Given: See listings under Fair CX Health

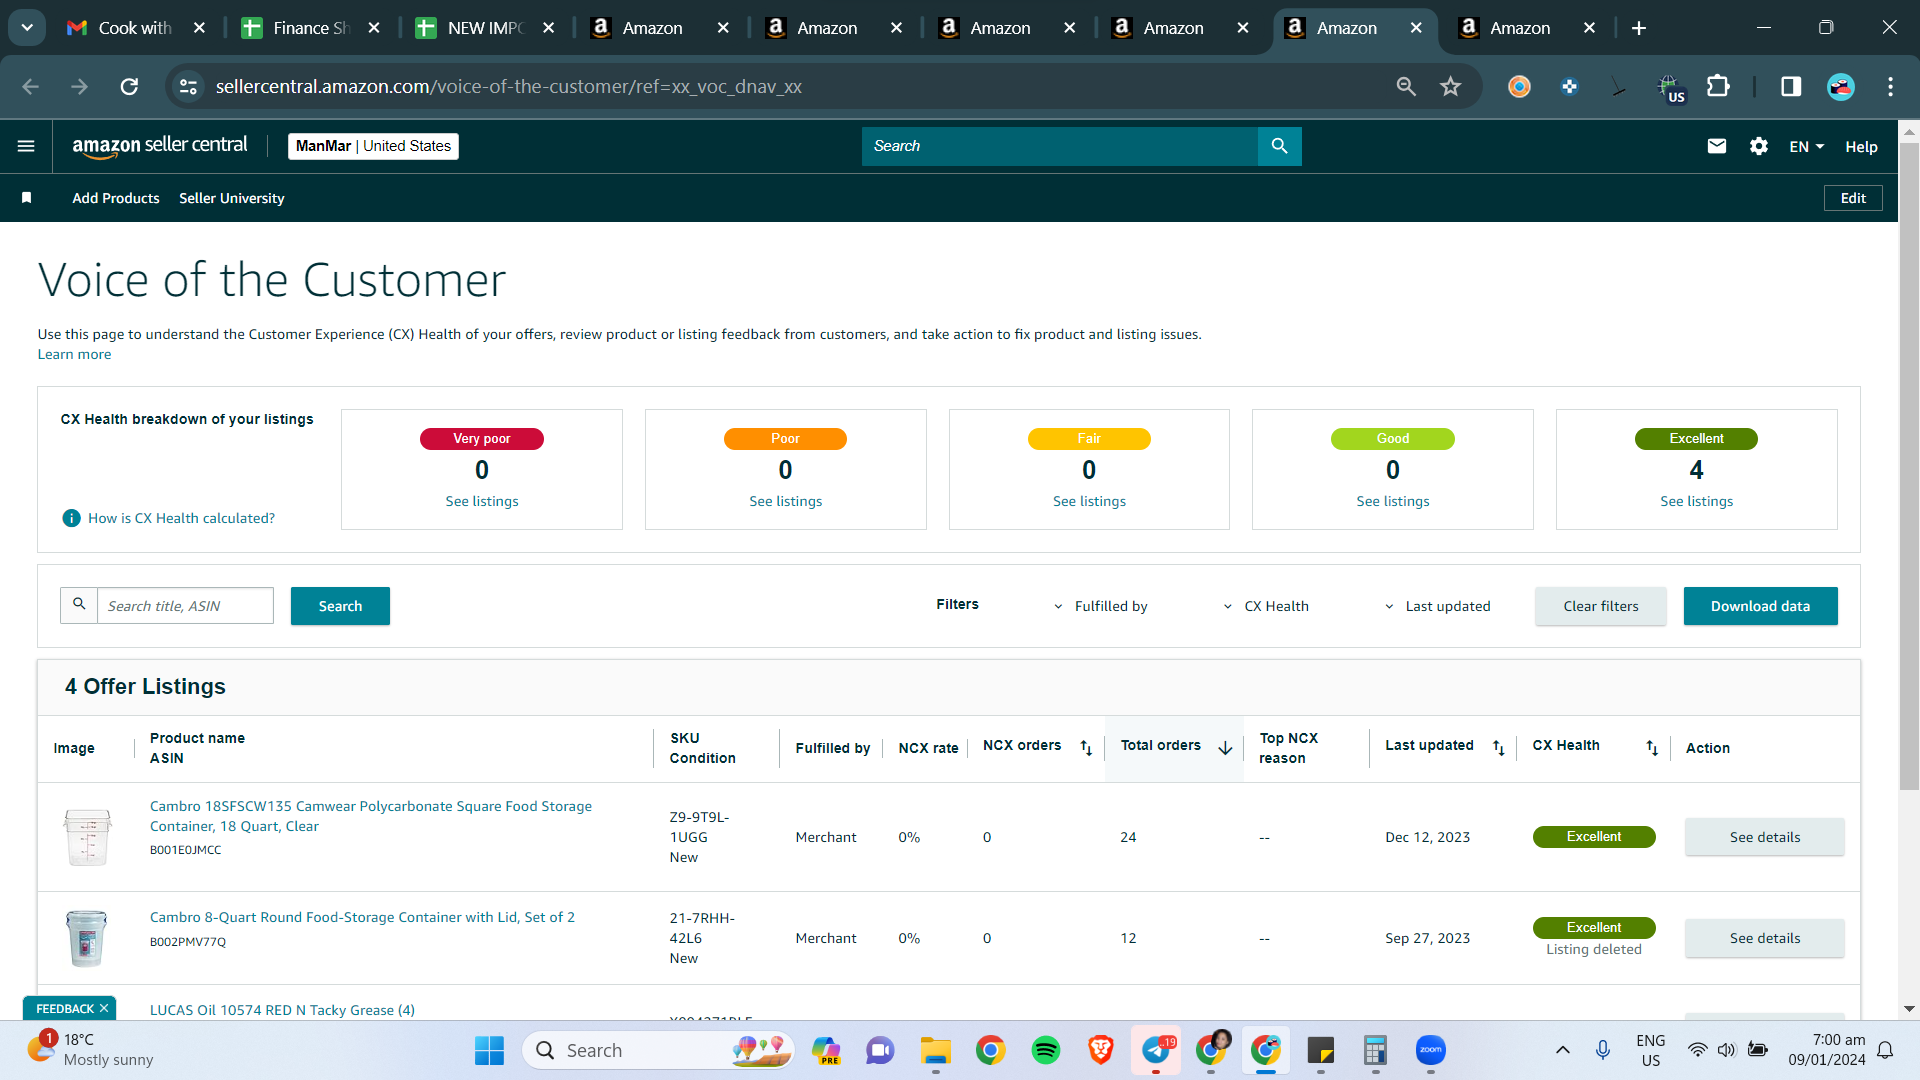Looking at the screenshot, I should point(1089,501).
